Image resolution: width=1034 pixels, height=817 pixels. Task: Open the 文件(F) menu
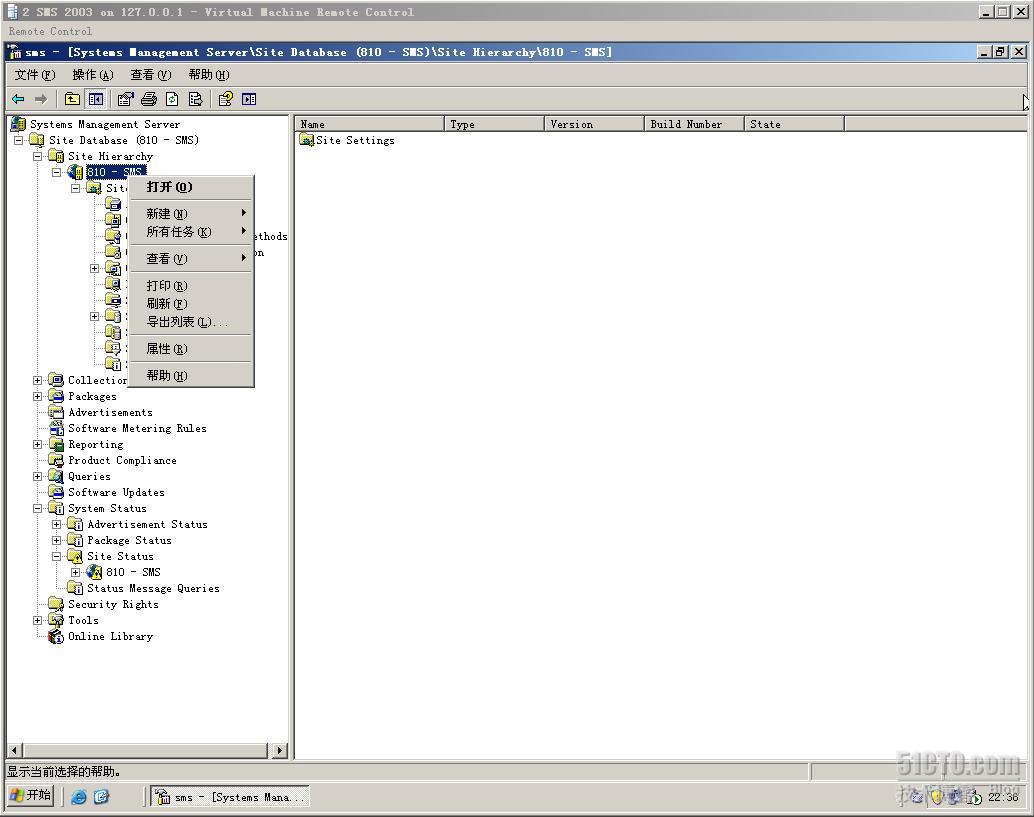coord(35,75)
